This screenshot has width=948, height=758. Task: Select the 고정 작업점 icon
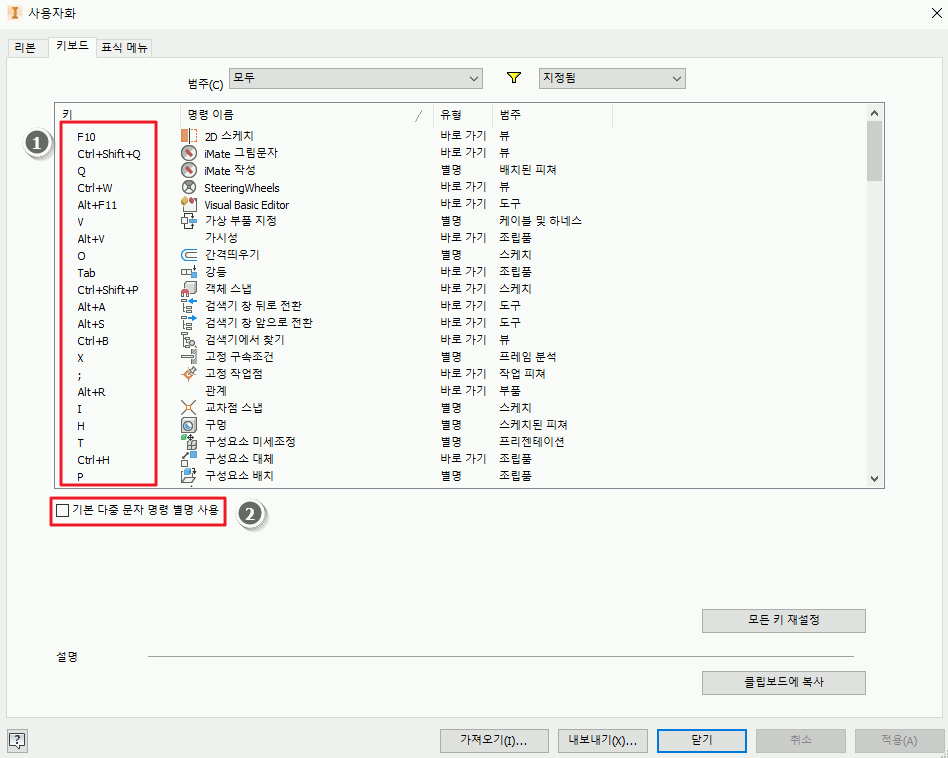click(188, 374)
